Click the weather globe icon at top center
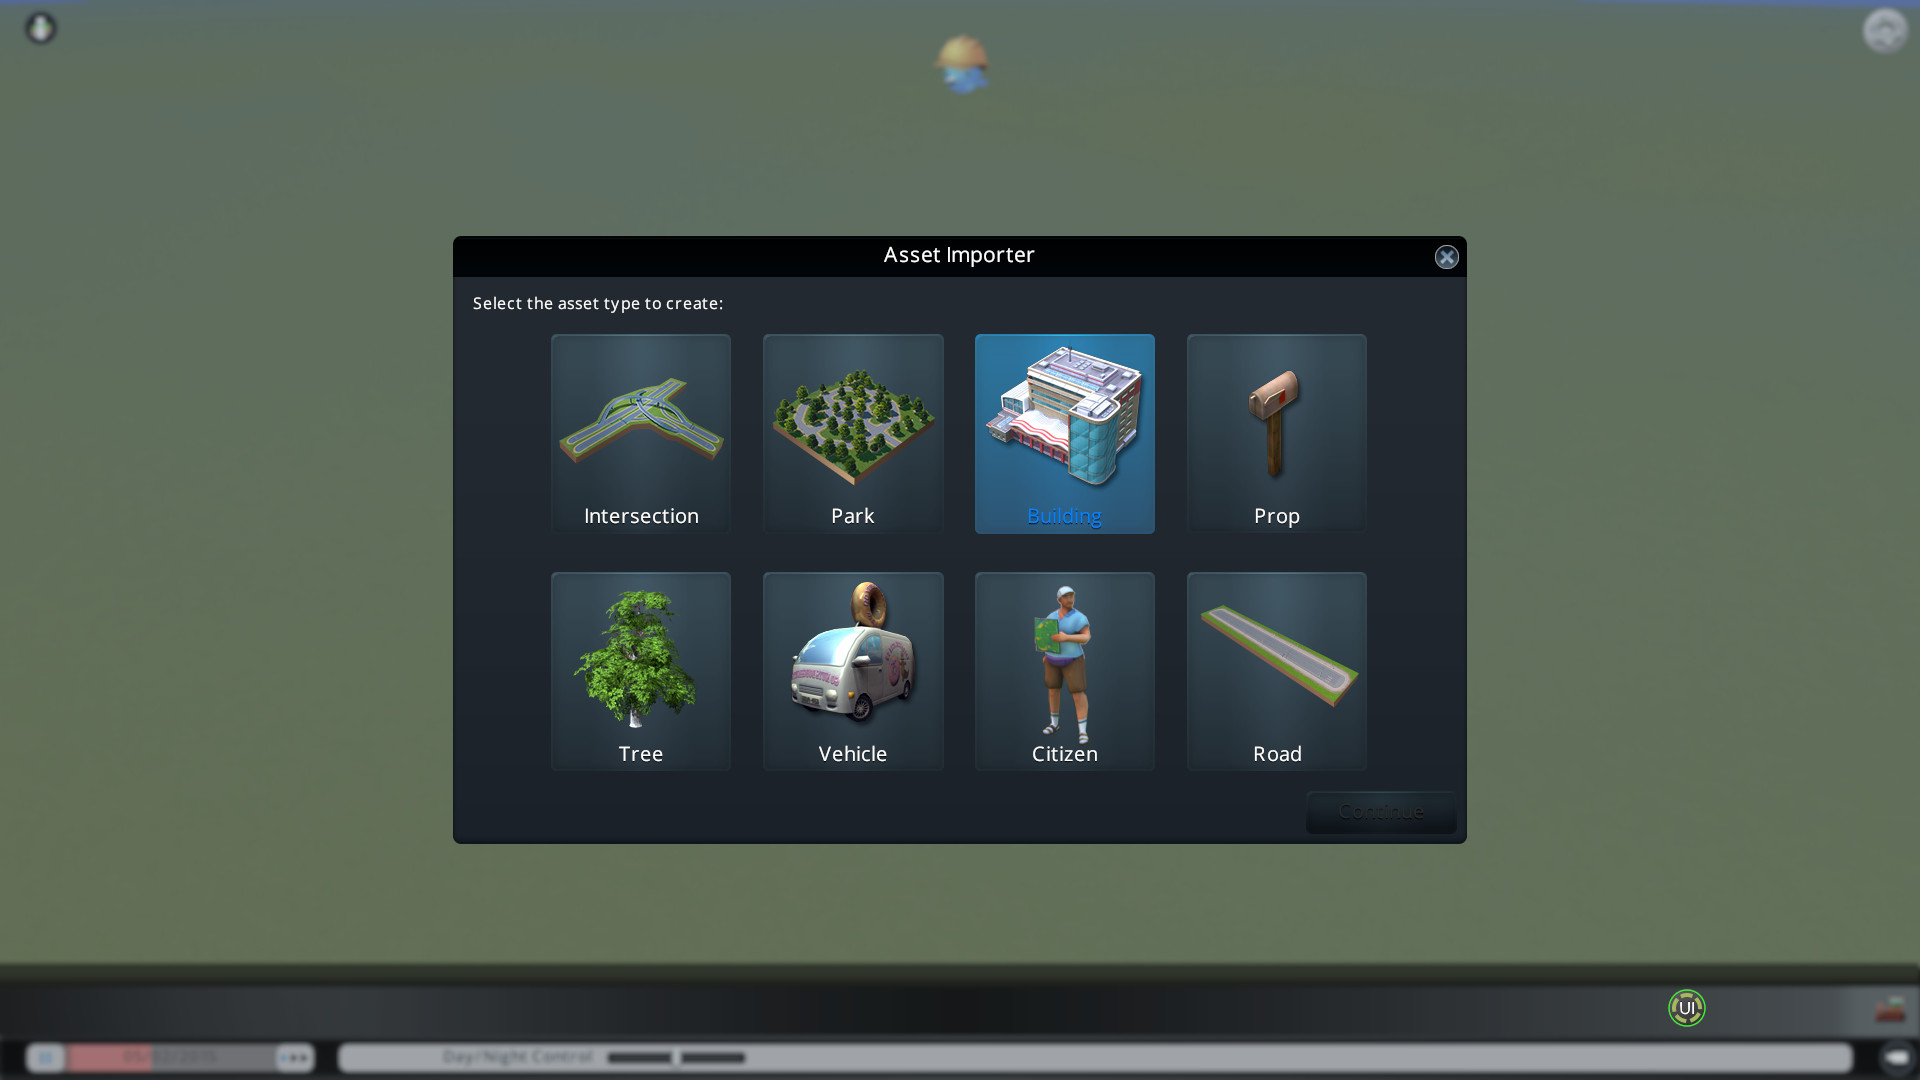This screenshot has height=1080, width=1920. [963, 64]
